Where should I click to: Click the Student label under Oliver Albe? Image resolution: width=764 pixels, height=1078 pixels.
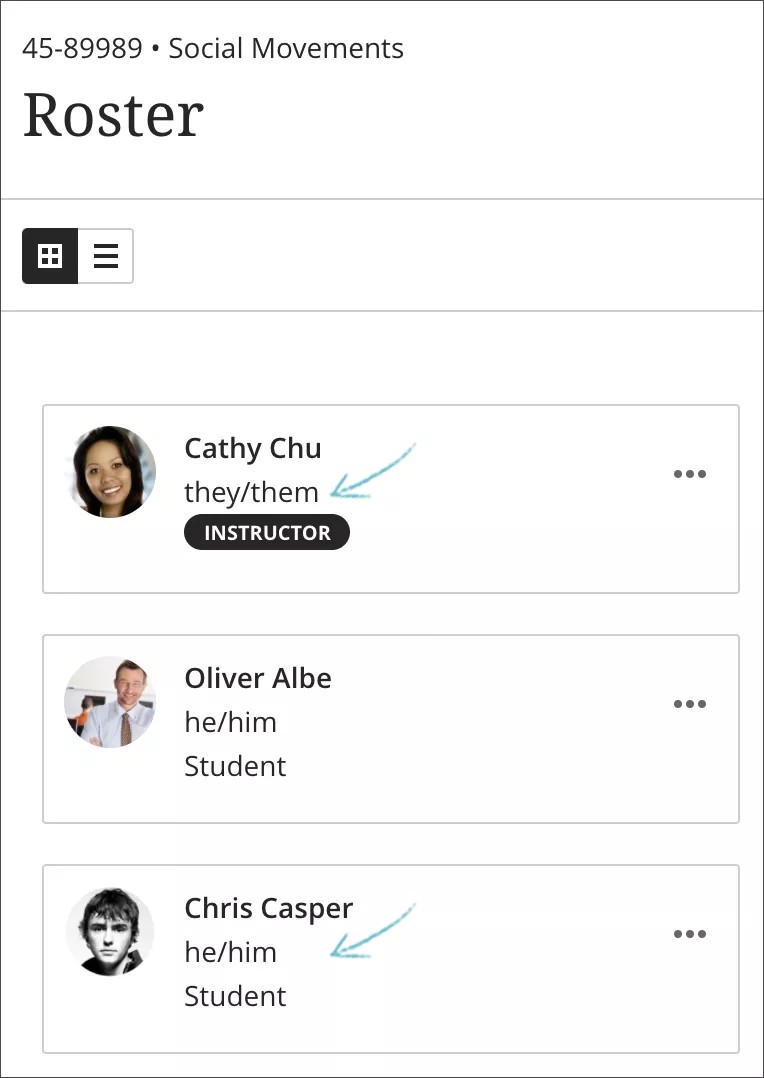[x=235, y=766]
